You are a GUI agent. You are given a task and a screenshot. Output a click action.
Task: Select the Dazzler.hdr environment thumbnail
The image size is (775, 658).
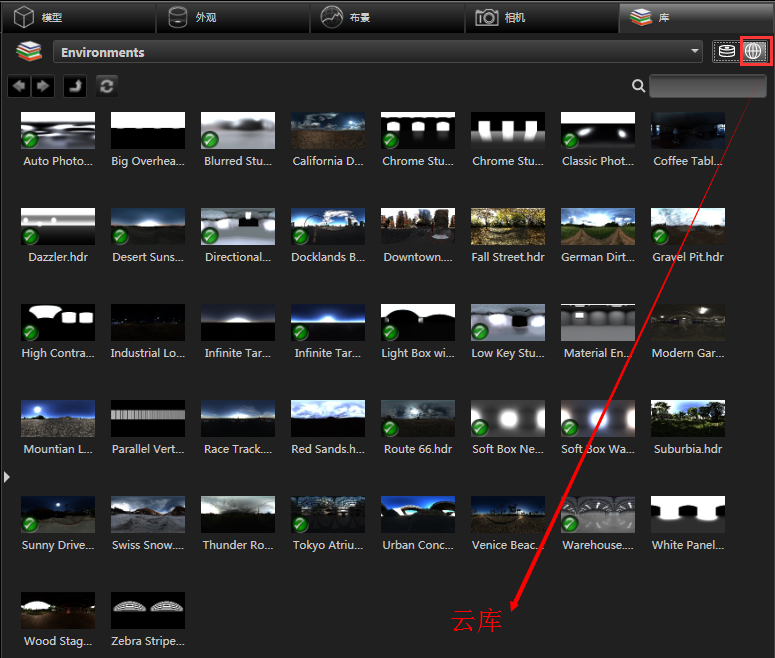58,227
